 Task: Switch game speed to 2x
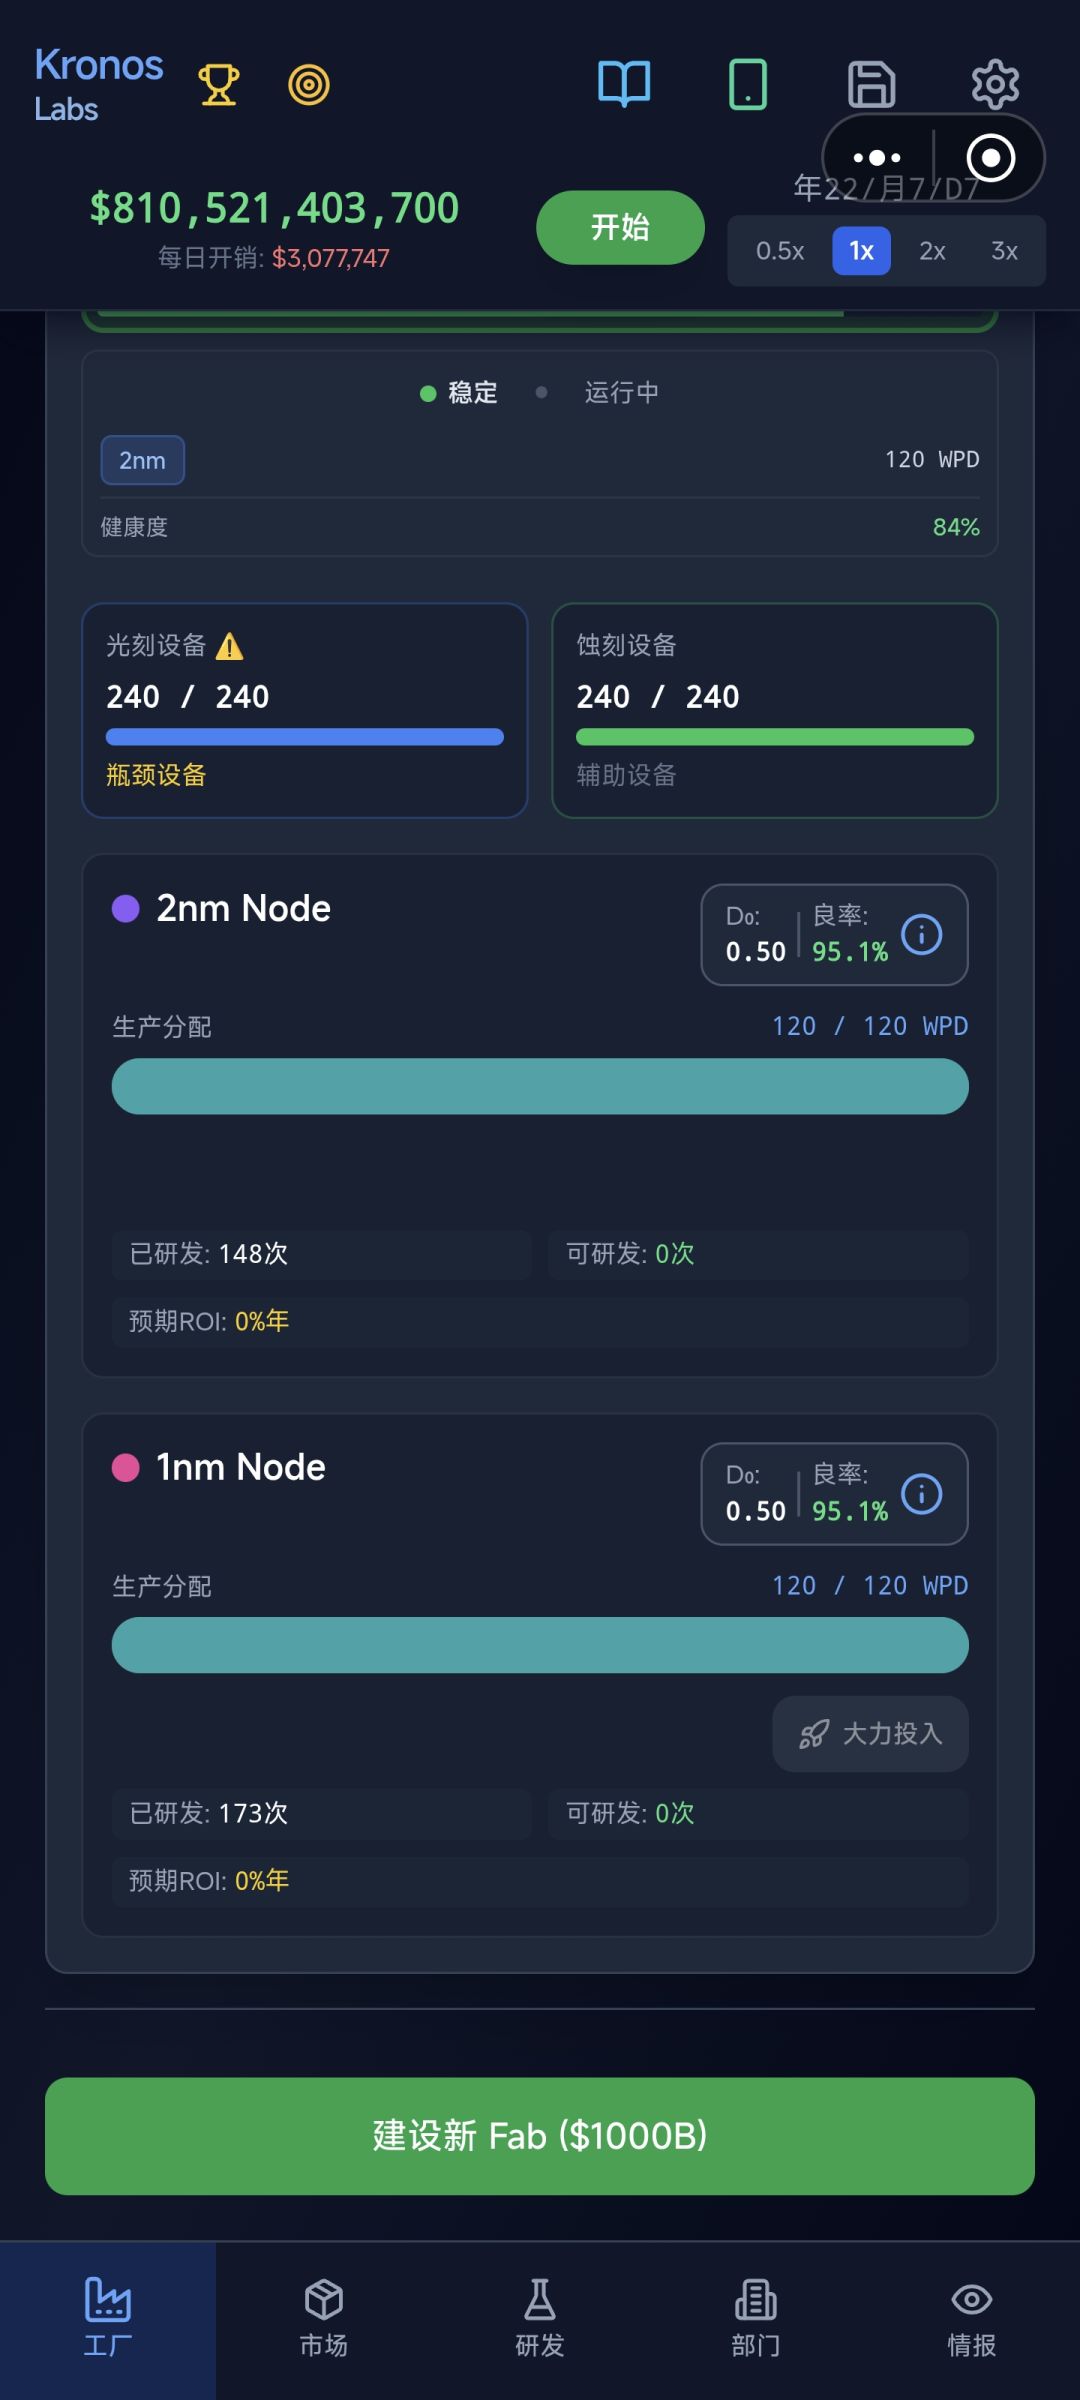(x=932, y=251)
